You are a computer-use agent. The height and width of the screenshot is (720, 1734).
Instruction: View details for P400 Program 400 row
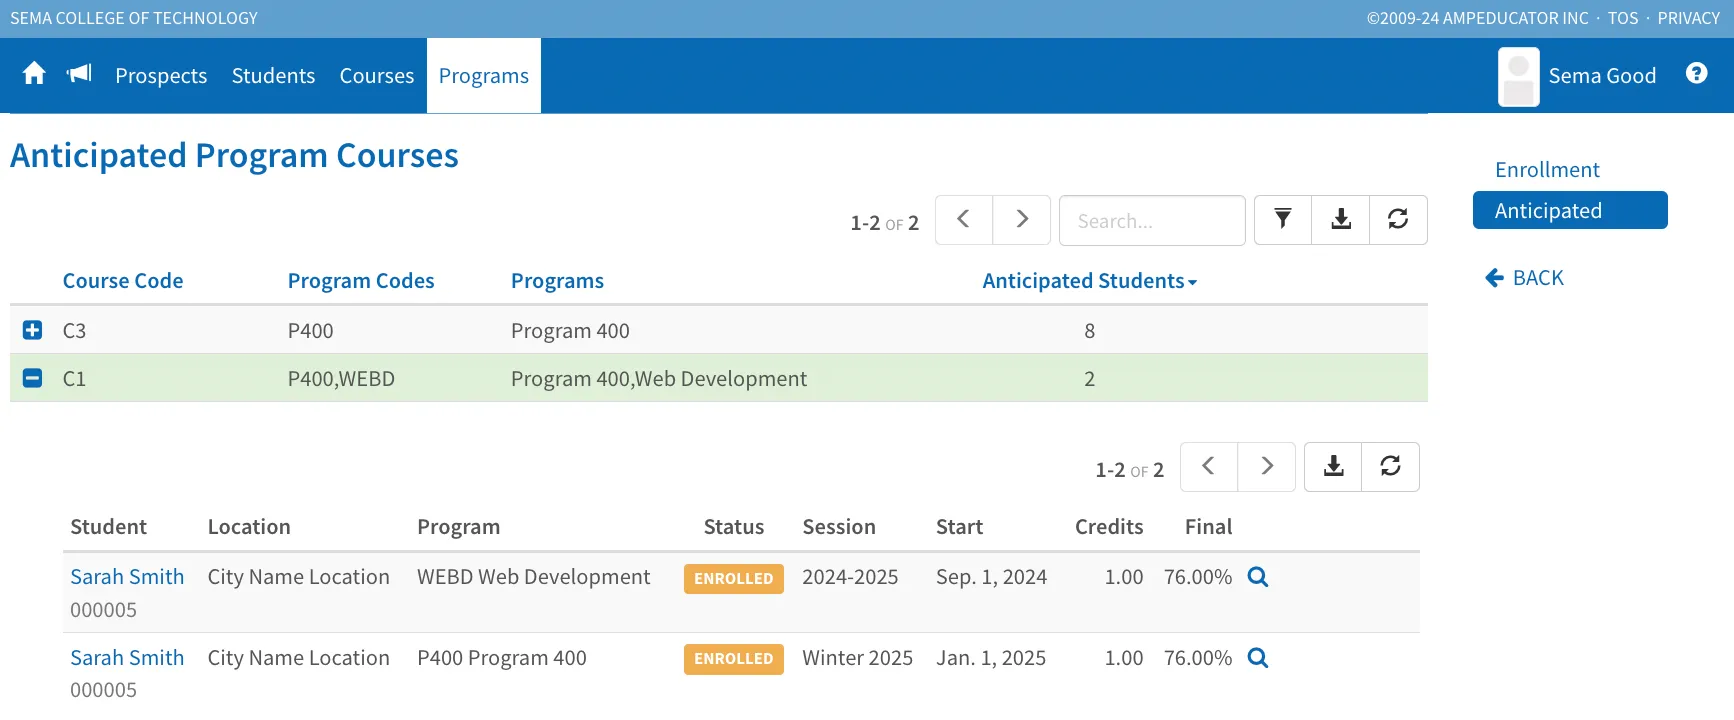(x=1258, y=658)
